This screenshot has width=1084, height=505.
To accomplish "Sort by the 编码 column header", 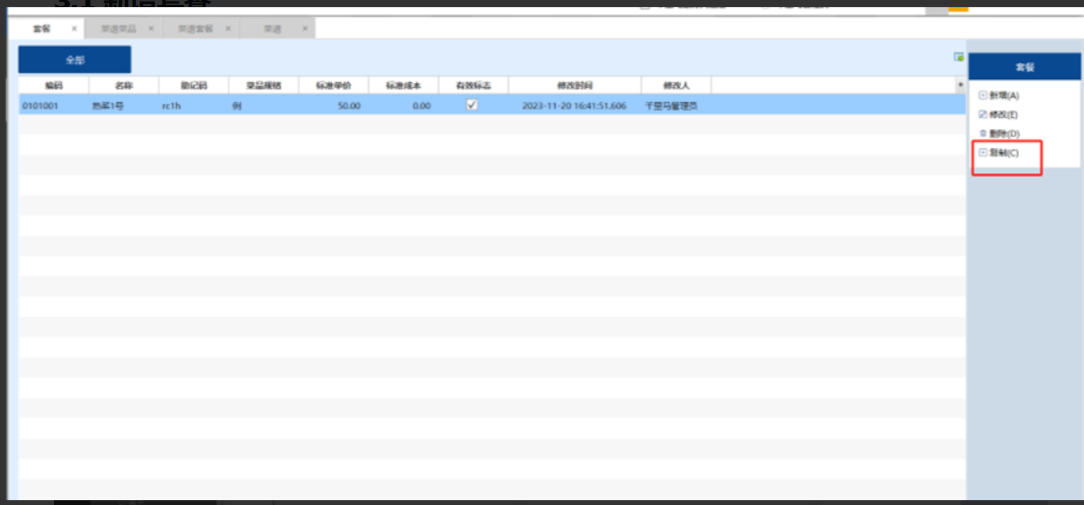I will click(x=53, y=86).
